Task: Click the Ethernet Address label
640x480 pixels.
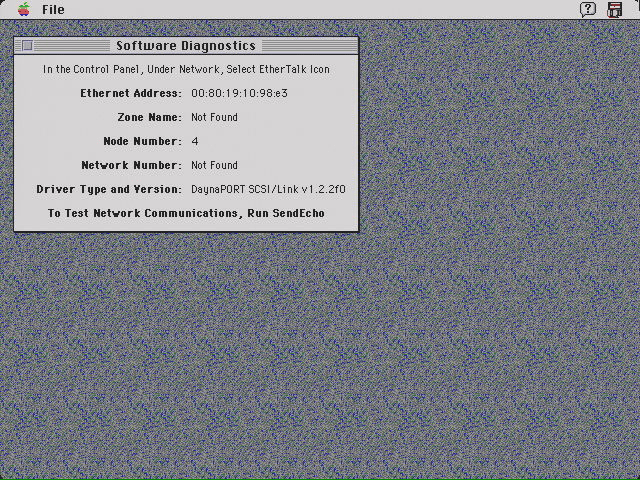Action: [x=131, y=93]
